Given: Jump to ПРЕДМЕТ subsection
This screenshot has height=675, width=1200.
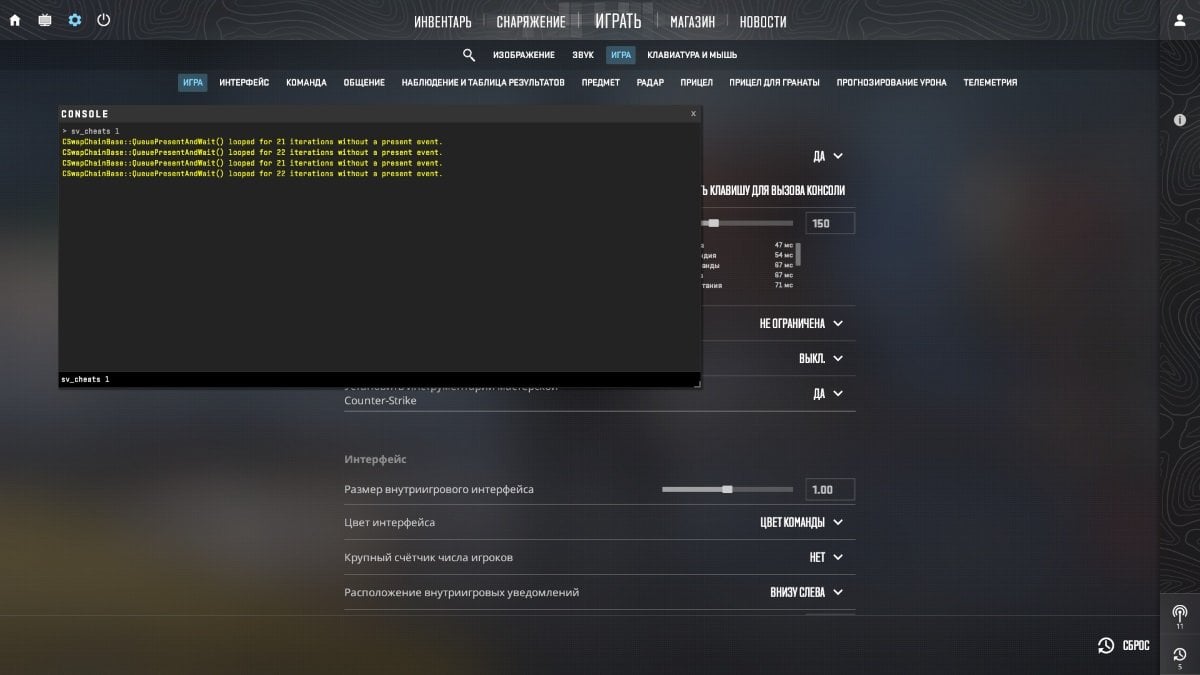Looking at the screenshot, I should point(601,82).
